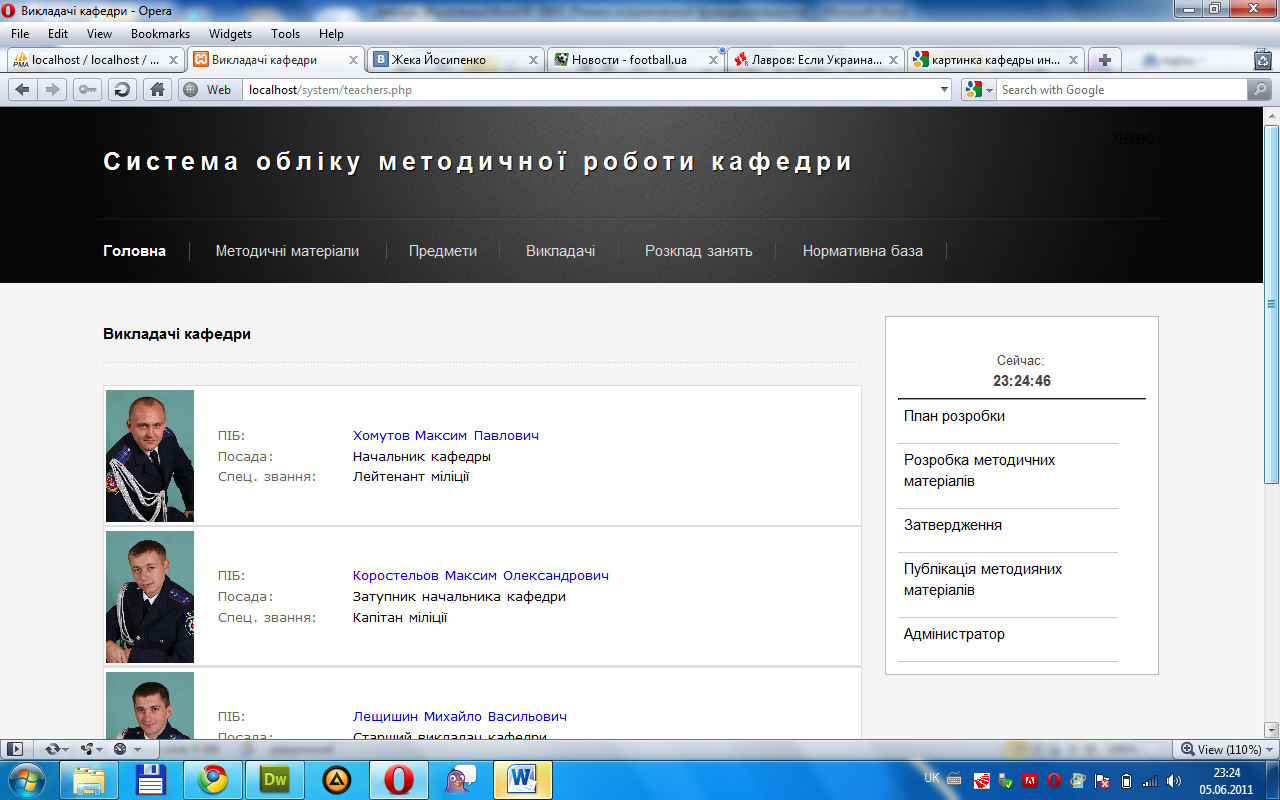Click the Search with Google field
This screenshot has width=1280, height=800.
point(1122,90)
